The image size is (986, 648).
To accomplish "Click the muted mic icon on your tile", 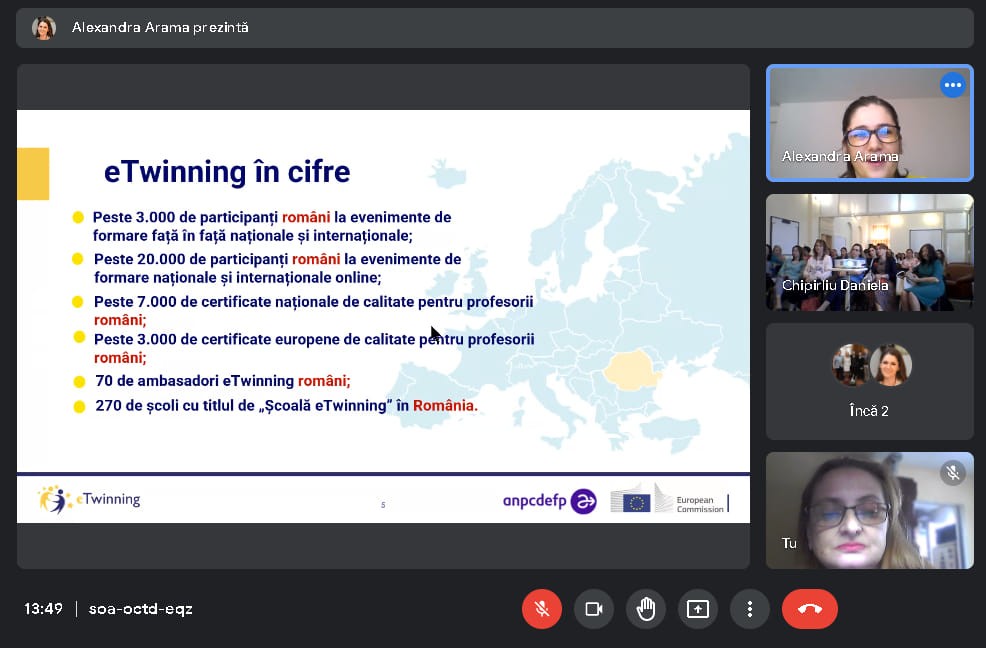I will click(x=953, y=472).
